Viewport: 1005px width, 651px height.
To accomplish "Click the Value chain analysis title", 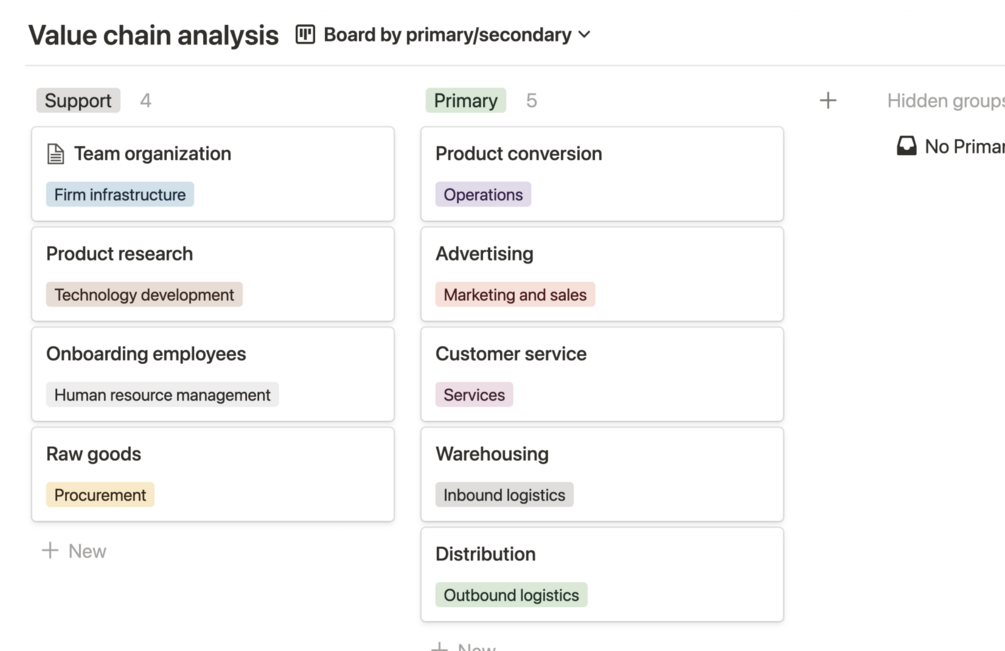I will 153,36.
